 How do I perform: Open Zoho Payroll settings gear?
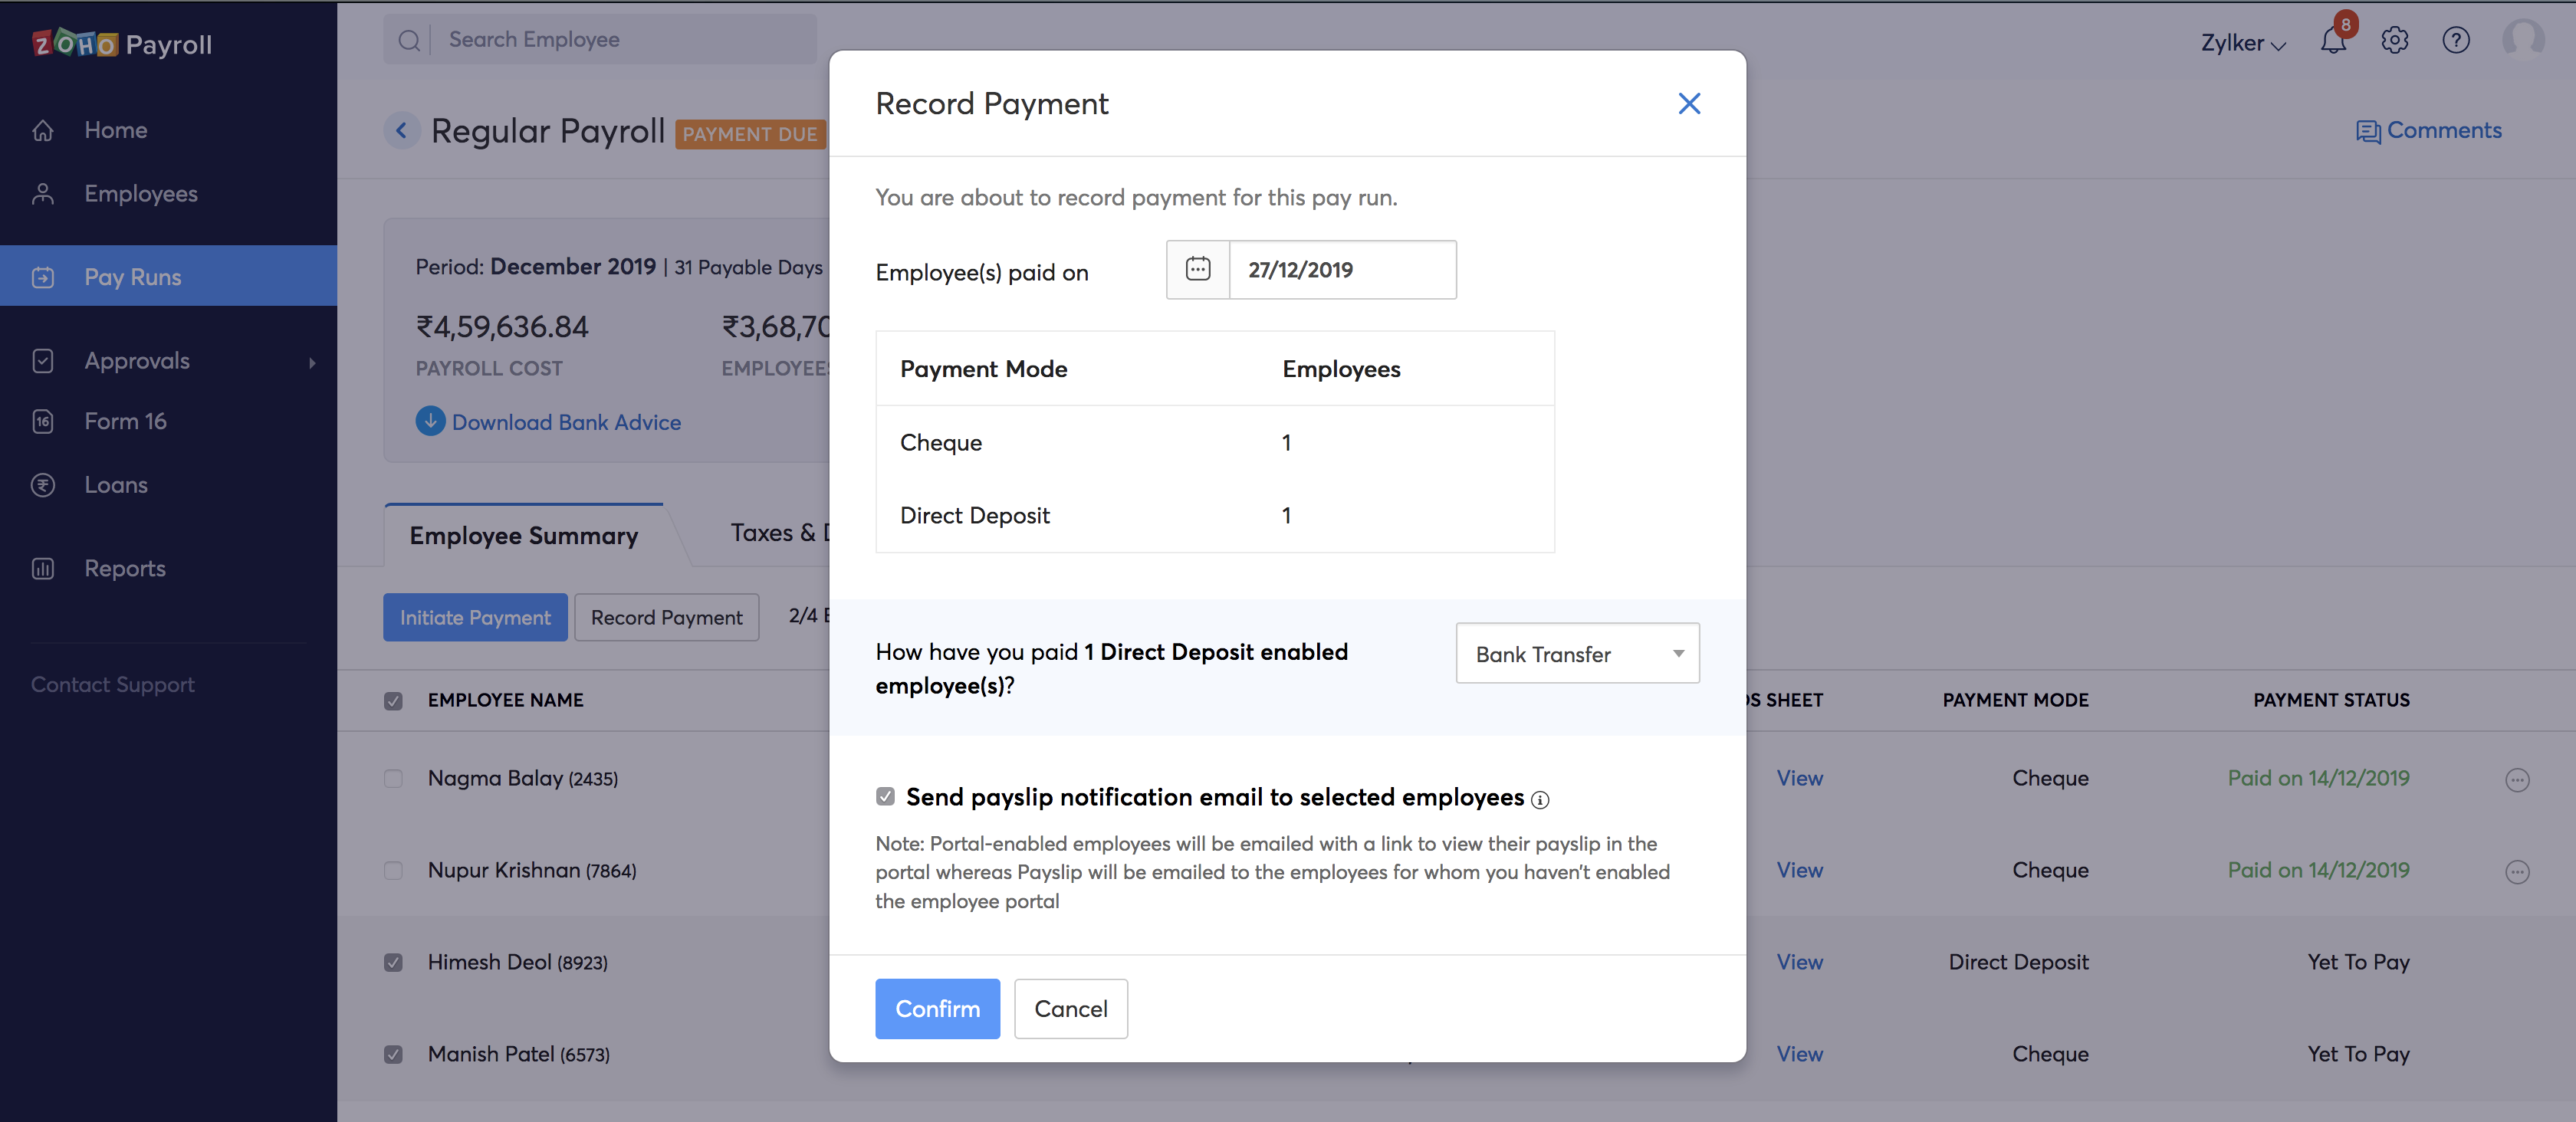(x=2395, y=41)
